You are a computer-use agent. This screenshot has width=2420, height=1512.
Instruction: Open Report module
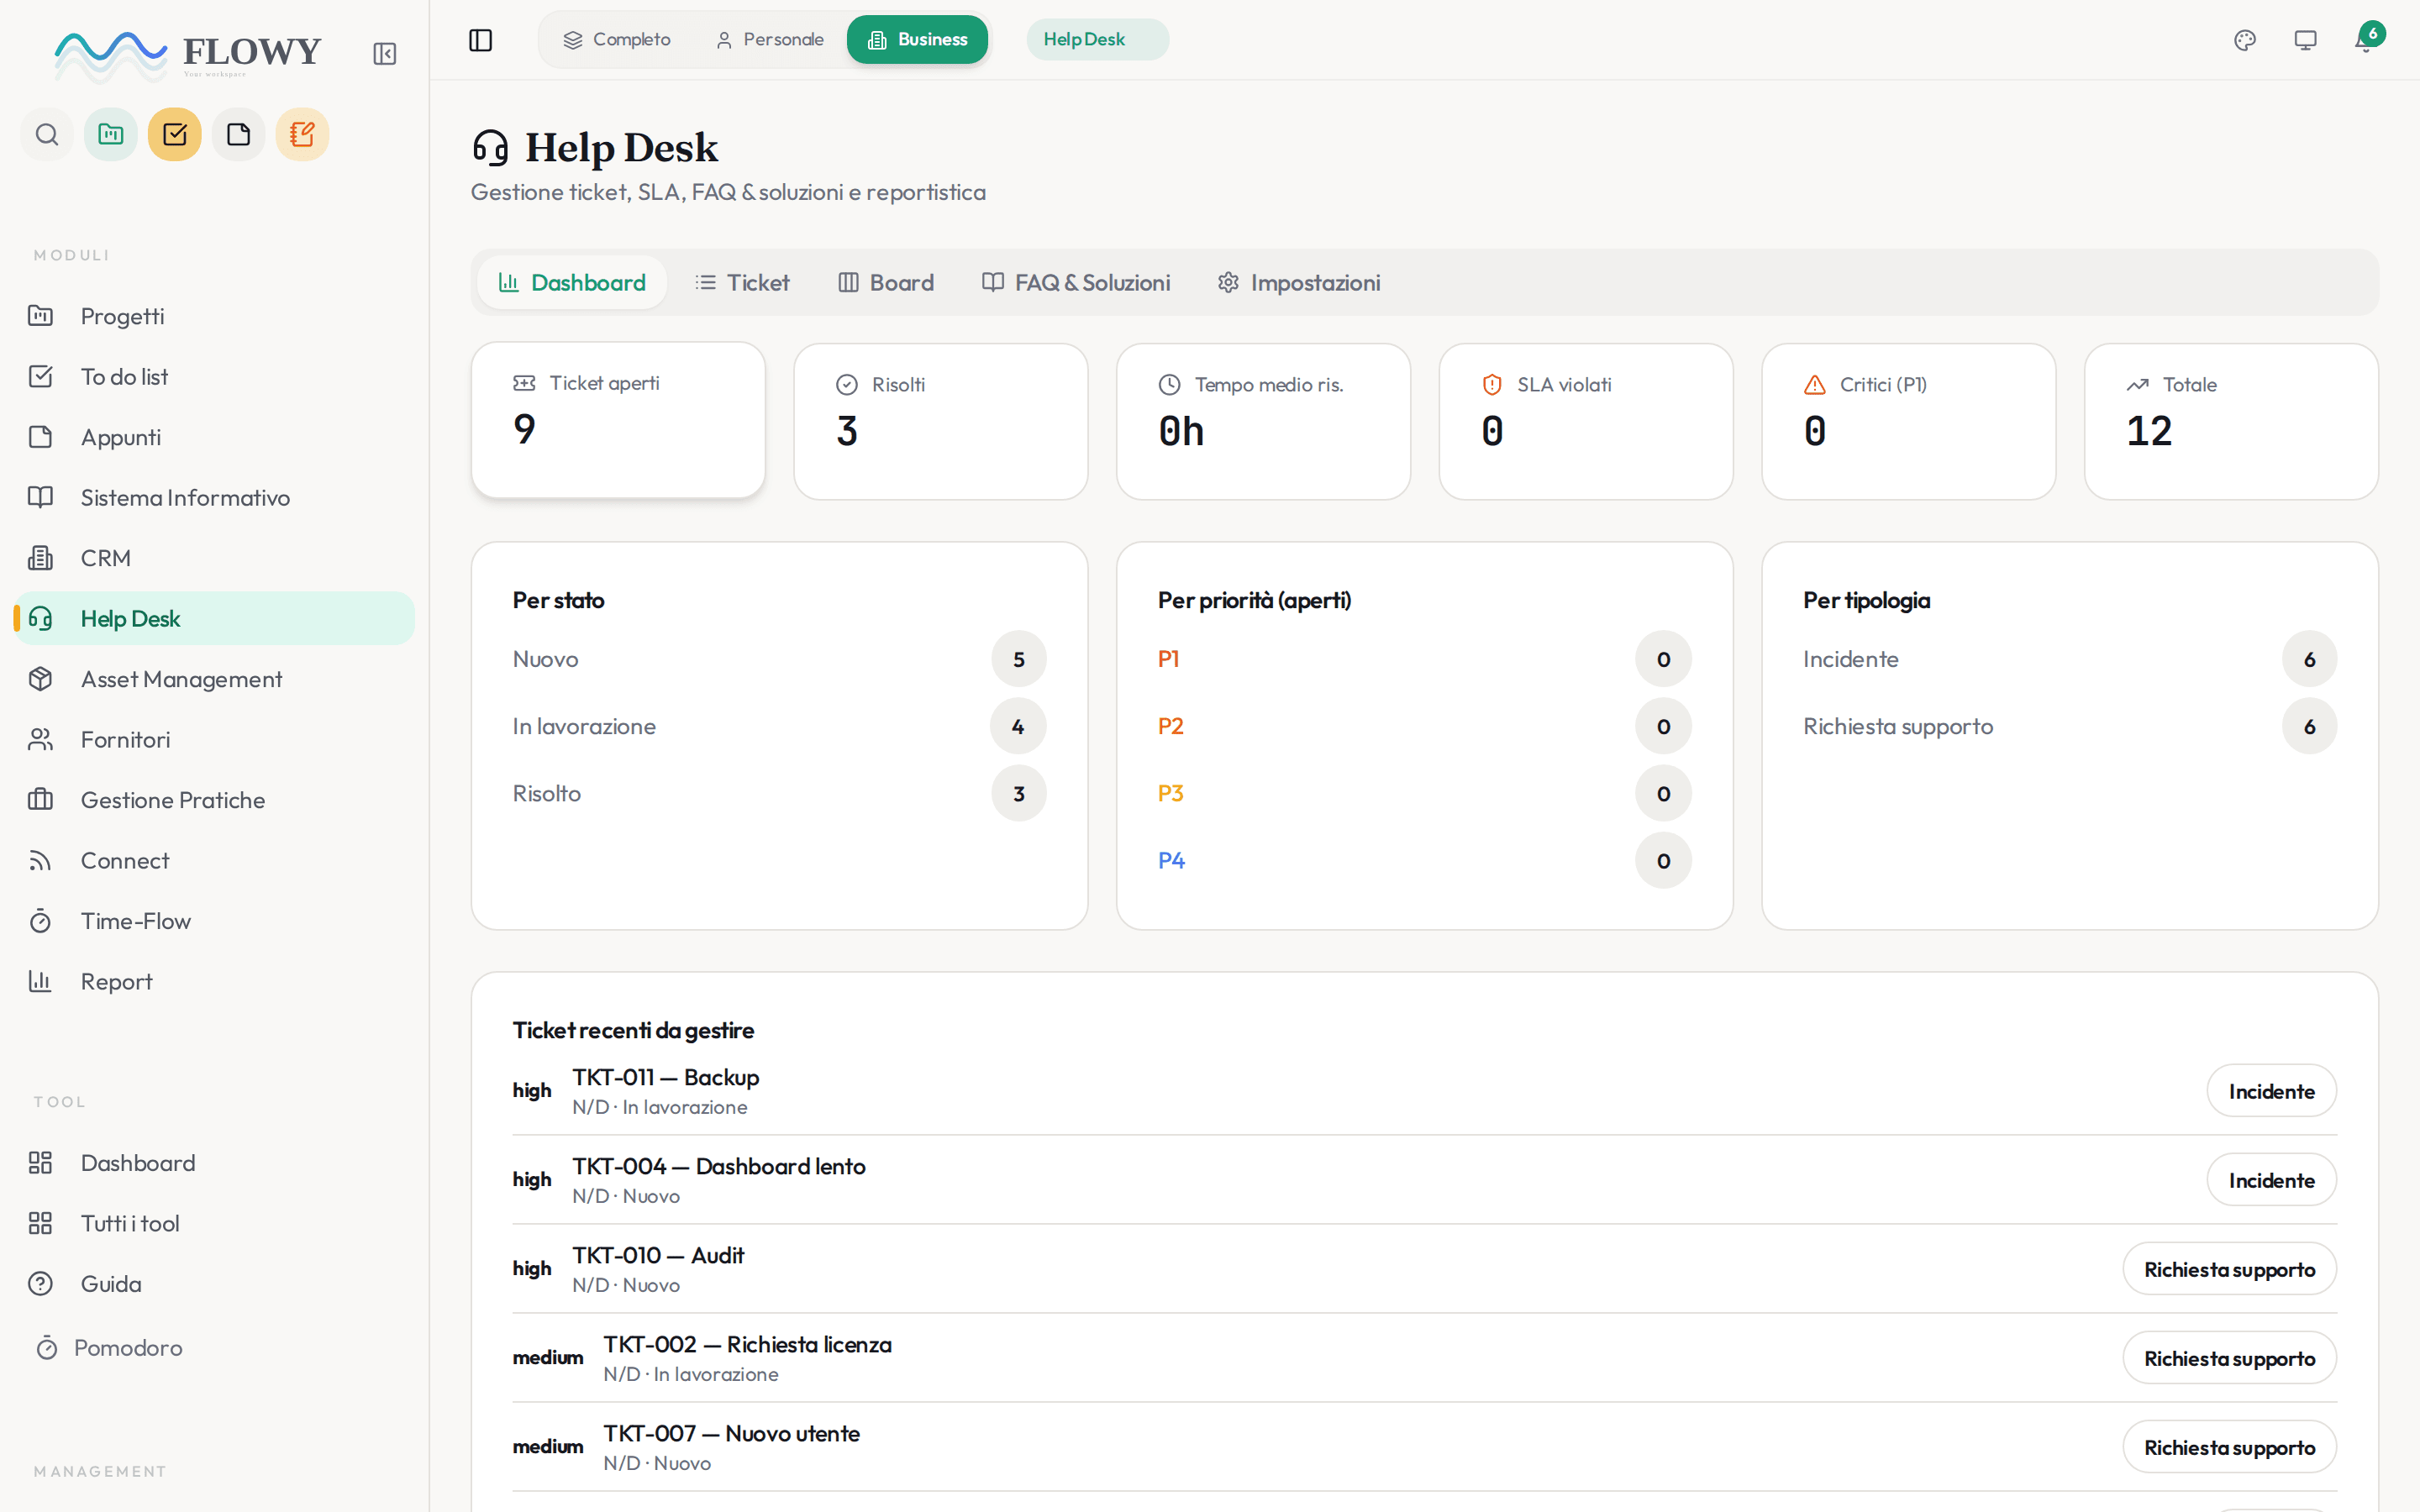[x=214, y=982]
